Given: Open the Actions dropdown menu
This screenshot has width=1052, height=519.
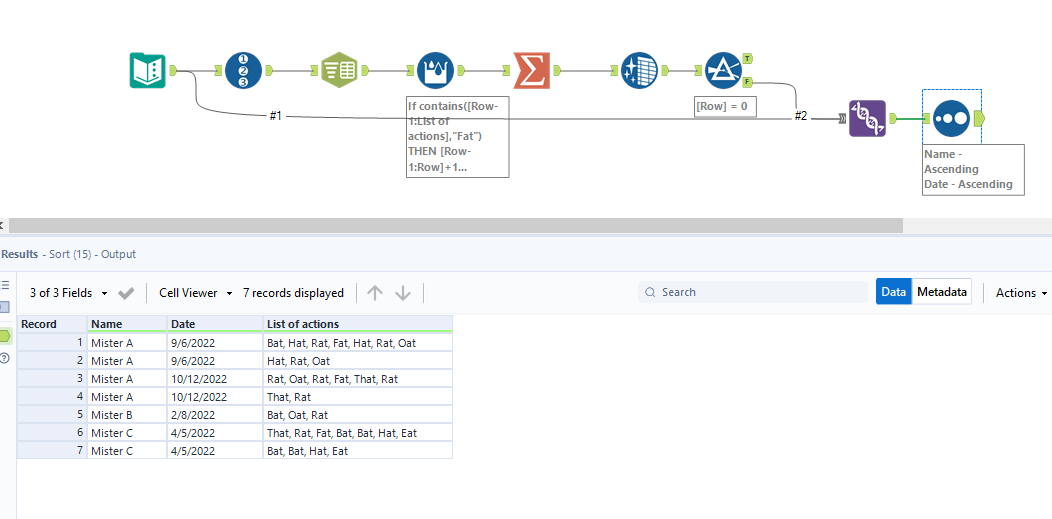Looking at the screenshot, I should 1021,293.
